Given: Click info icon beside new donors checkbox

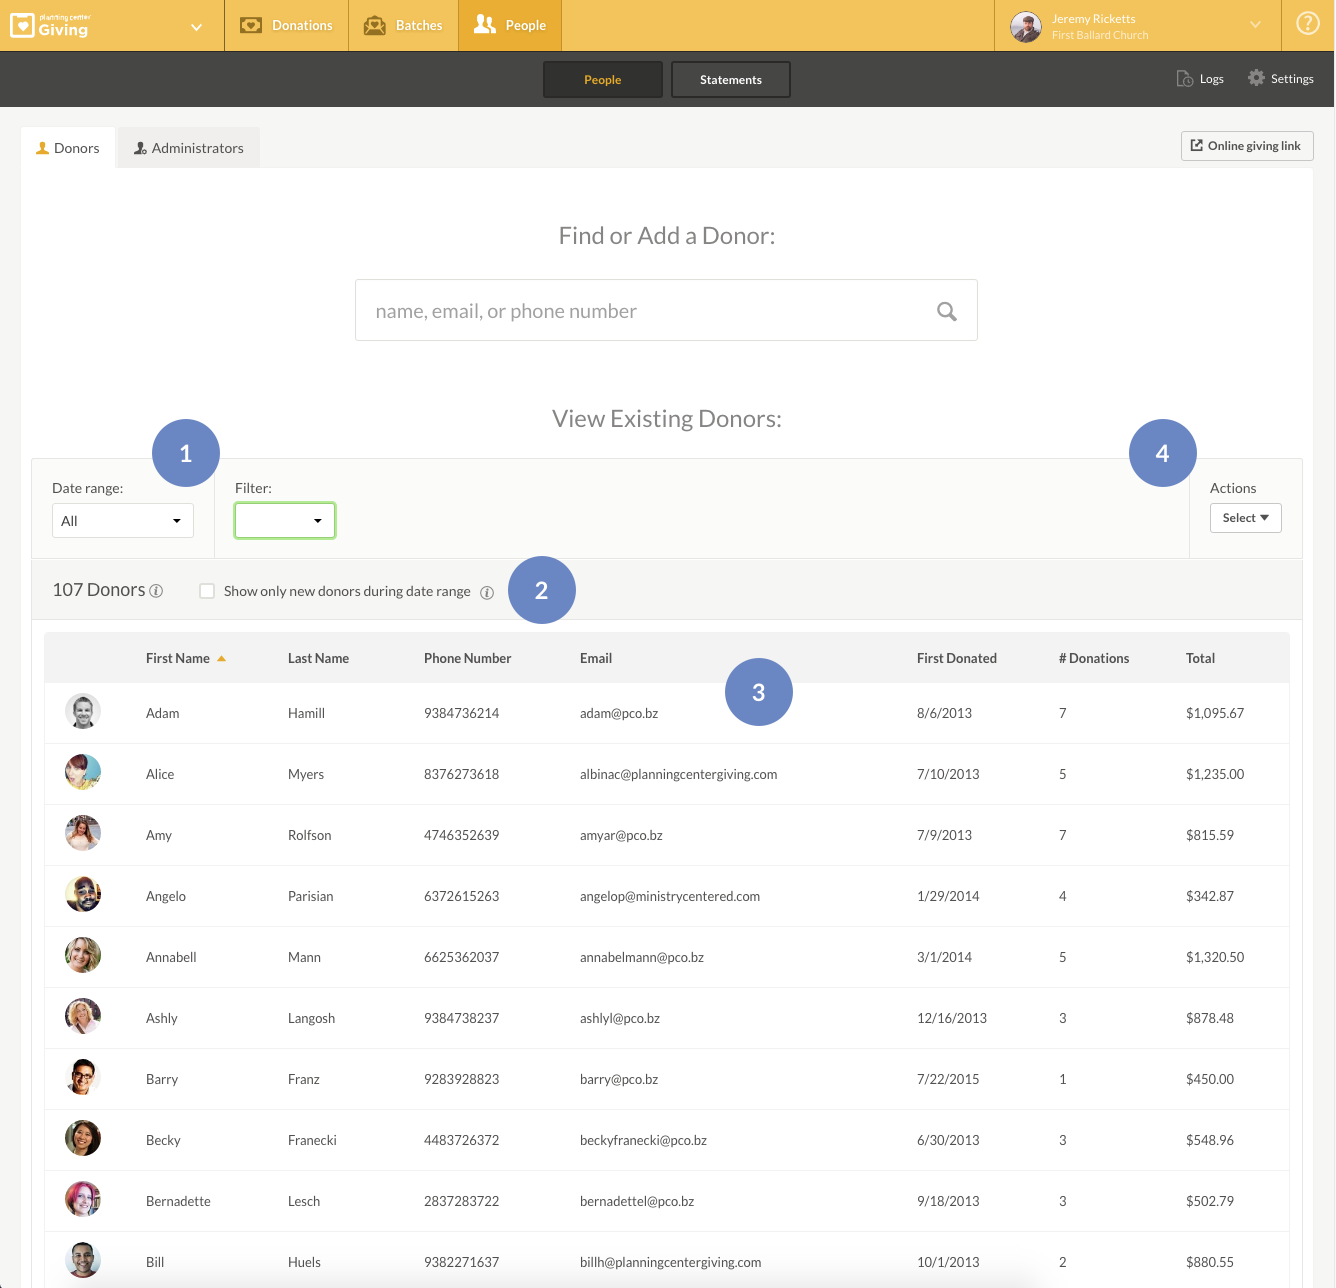Looking at the screenshot, I should 487,592.
